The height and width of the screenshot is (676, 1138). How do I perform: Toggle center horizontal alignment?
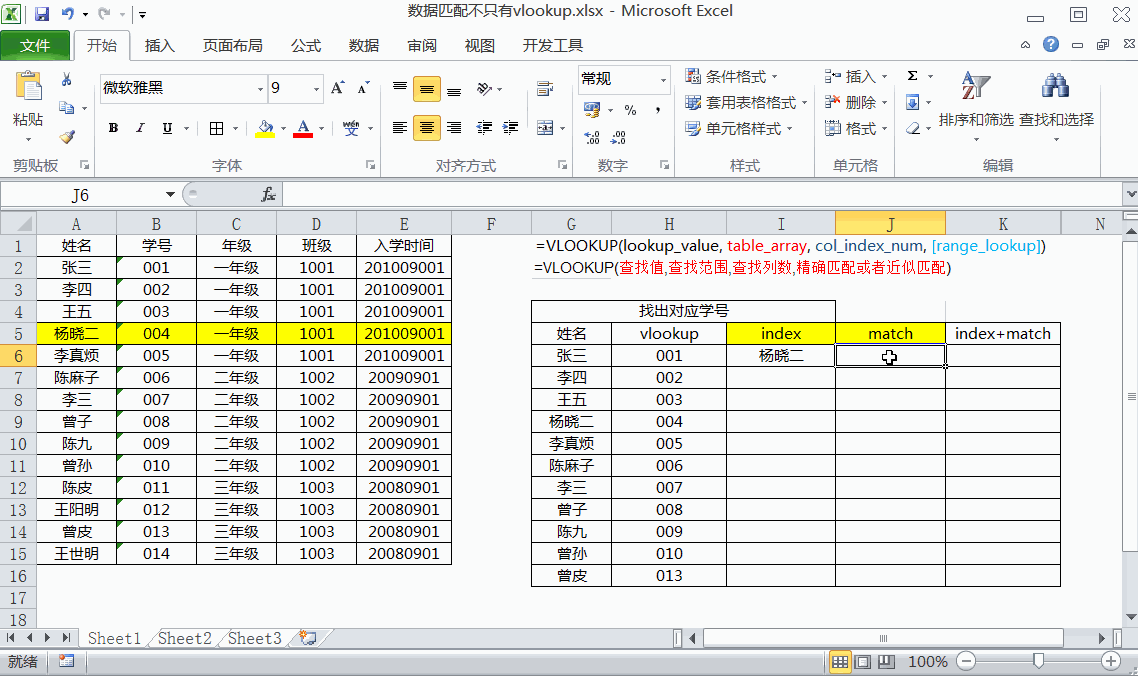(x=427, y=128)
